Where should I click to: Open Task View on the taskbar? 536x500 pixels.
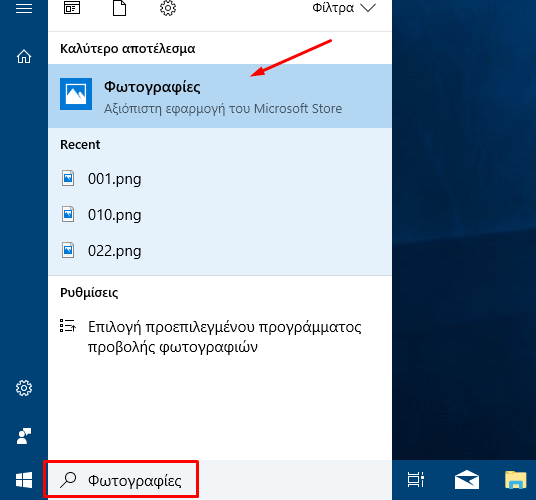click(x=416, y=479)
